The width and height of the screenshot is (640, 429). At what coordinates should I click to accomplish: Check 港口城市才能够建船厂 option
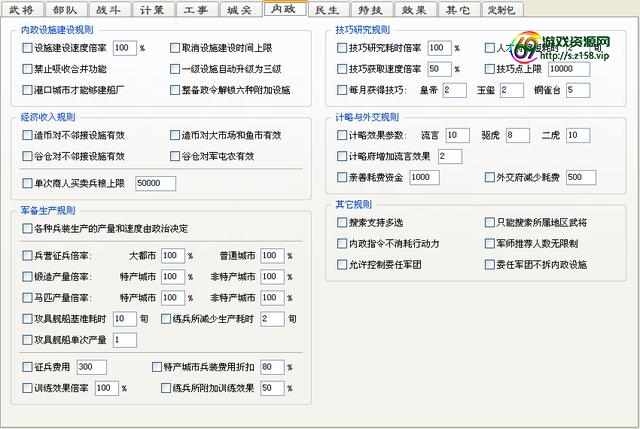click(x=27, y=90)
